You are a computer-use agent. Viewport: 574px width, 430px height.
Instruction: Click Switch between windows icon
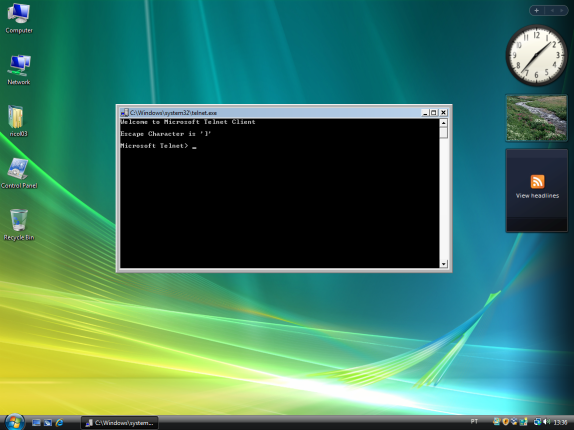(x=48, y=423)
